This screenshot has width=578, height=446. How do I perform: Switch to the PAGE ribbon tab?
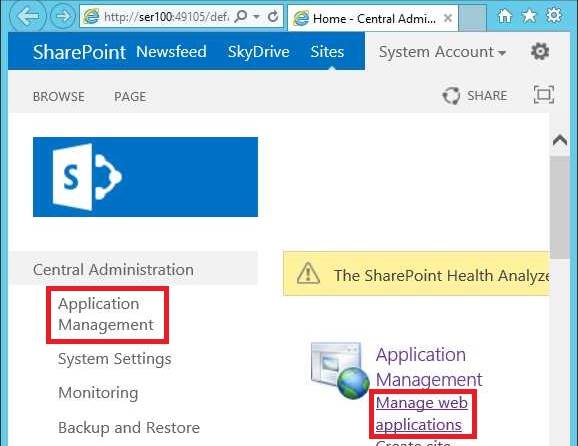[130, 97]
